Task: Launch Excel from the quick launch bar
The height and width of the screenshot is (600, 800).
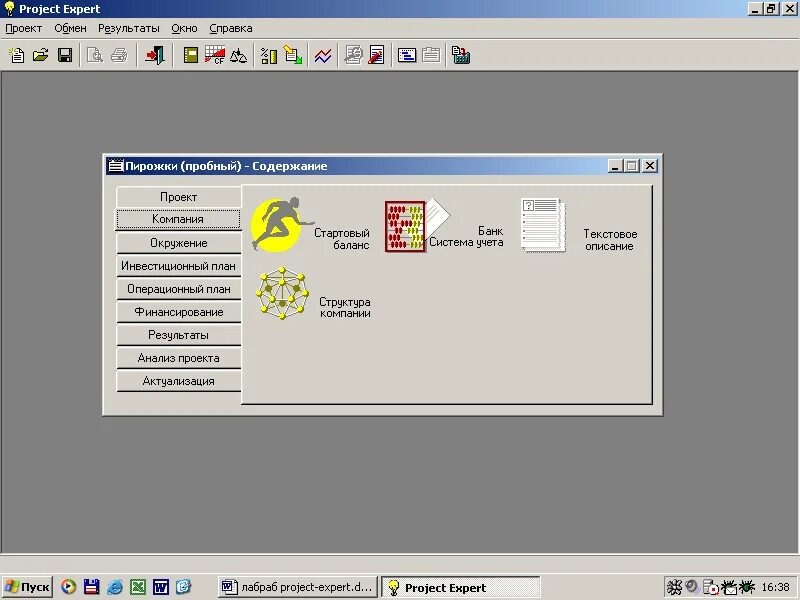Action: [x=138, y=587]
